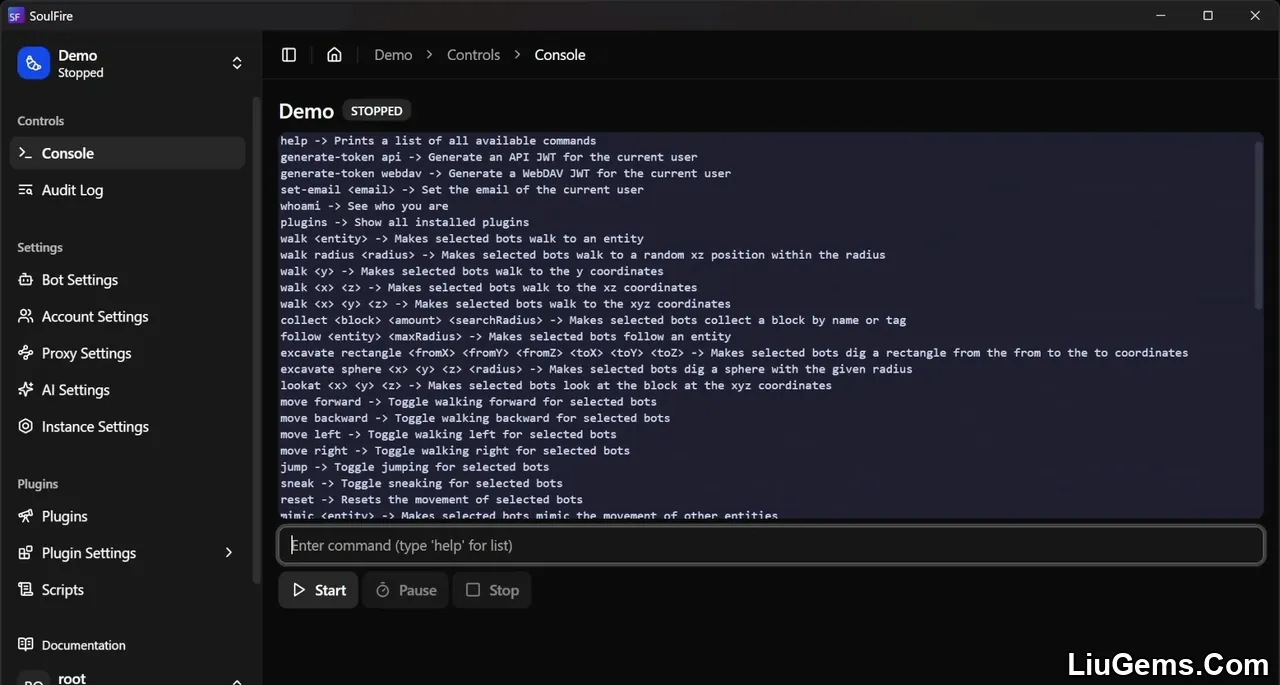This screenshot has height=685, width=1280.
Task: Click the Scripts scroll icon
Action: [x=26, y=590]
